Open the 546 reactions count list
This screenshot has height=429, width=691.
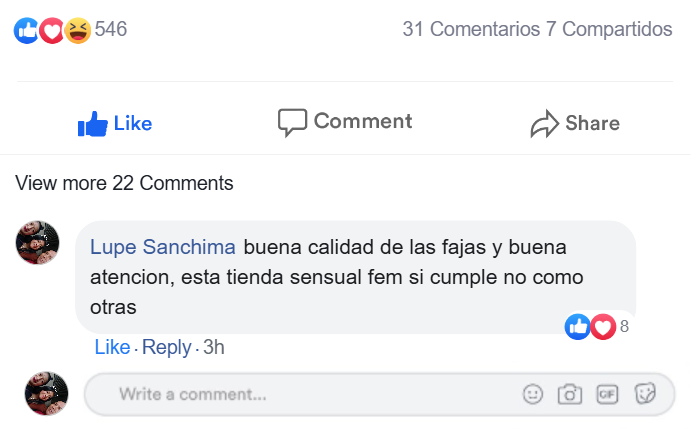point(111,30)
